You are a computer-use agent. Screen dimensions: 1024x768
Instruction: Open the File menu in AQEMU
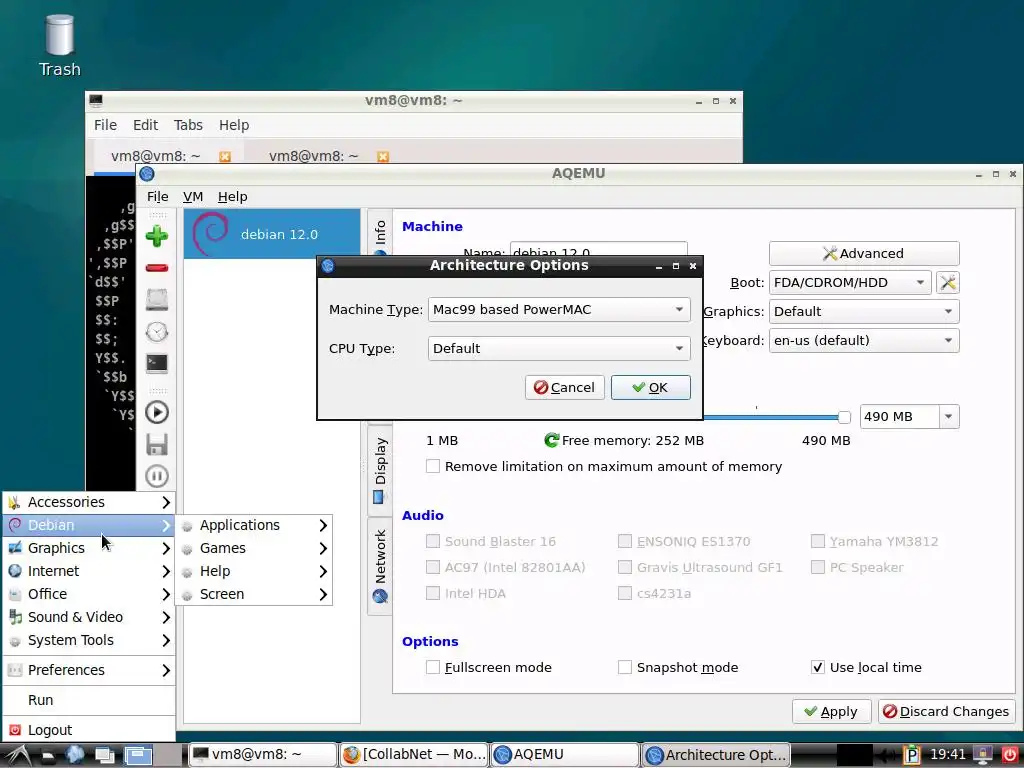(157, 197)
